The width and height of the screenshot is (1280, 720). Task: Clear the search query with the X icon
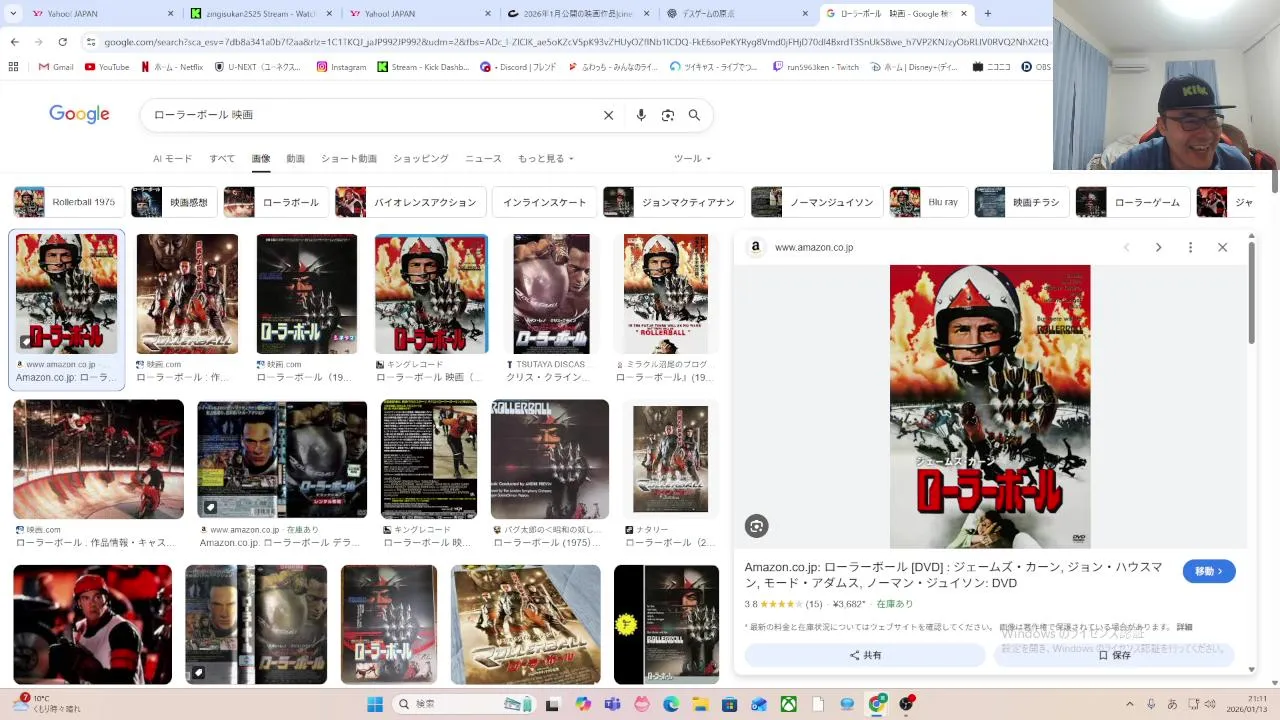point(608,115)
